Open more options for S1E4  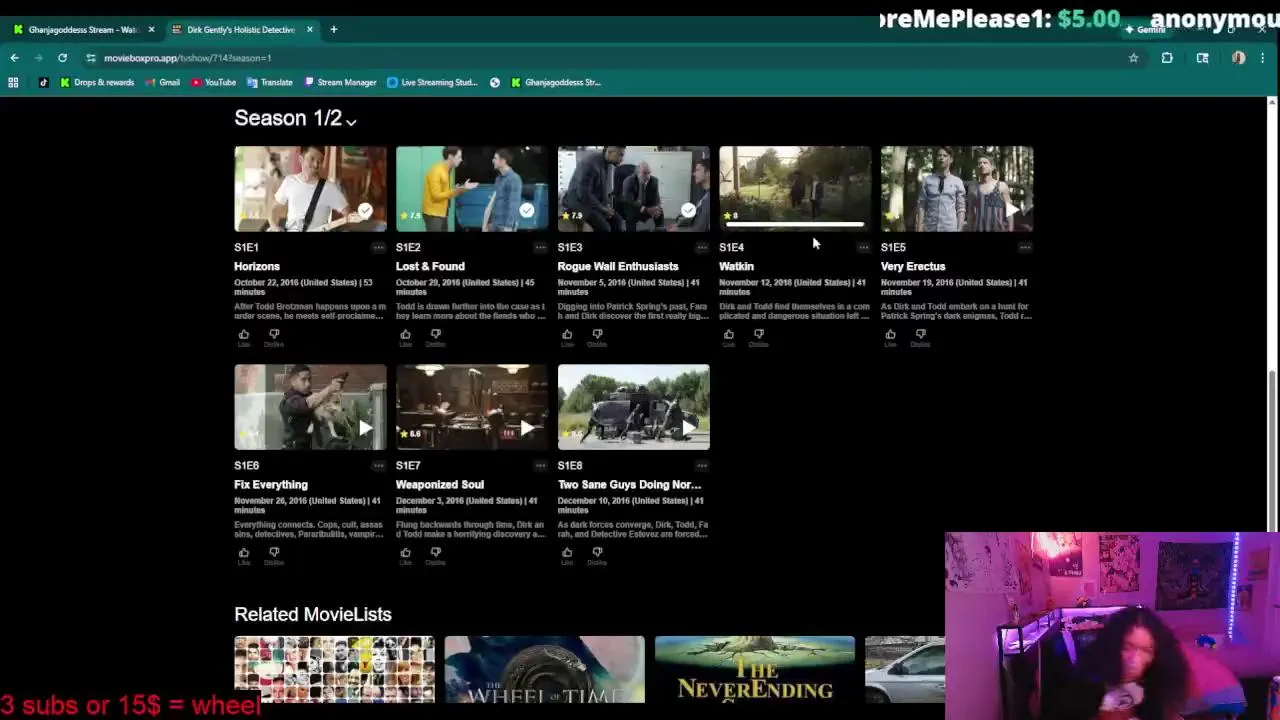click(863, 247)
